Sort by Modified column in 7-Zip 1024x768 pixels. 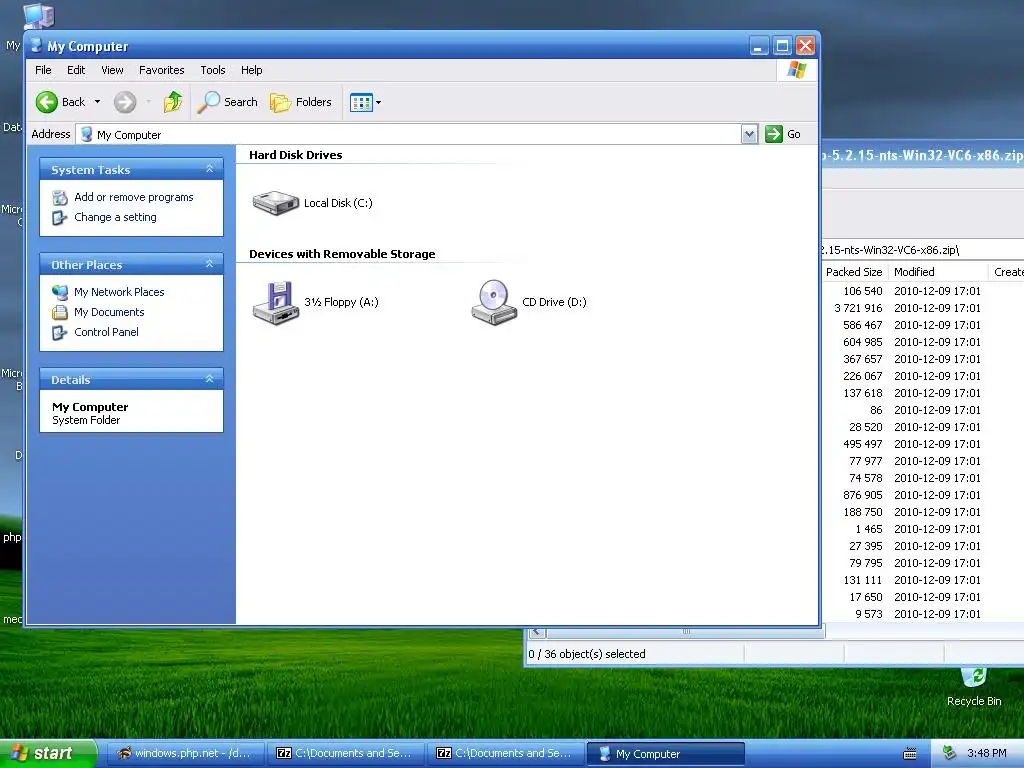pyautogui.click(x=938, y=272)
